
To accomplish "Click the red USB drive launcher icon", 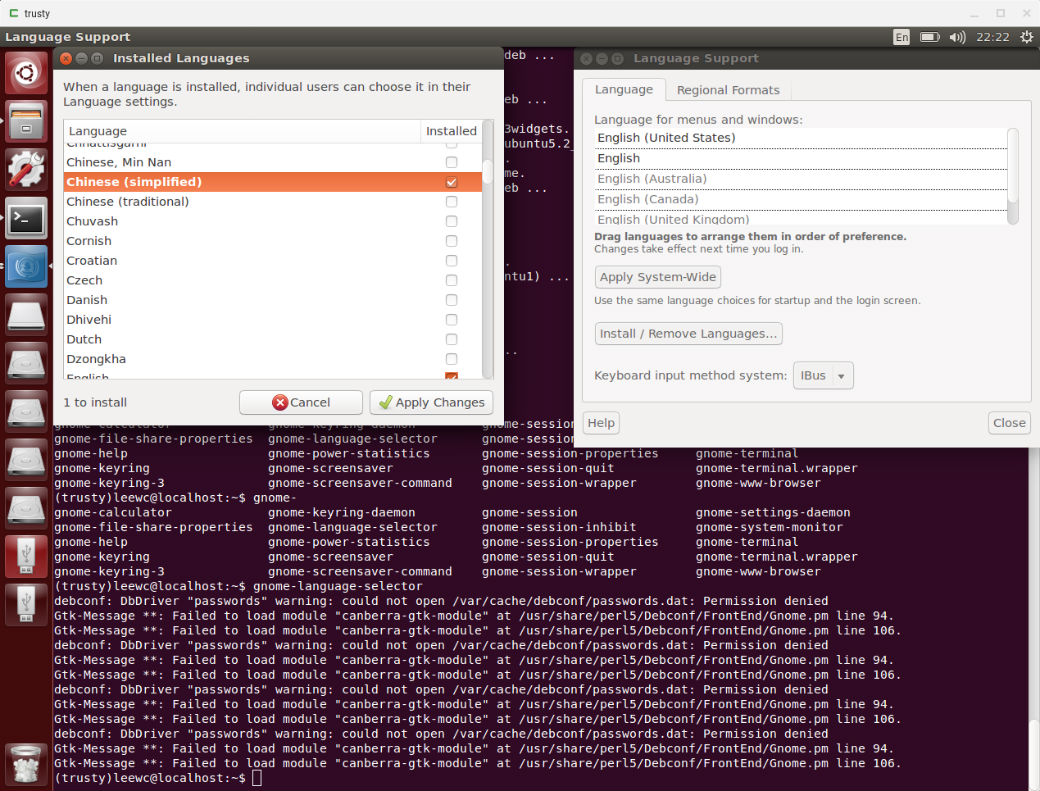I will [x=26, y=556].
